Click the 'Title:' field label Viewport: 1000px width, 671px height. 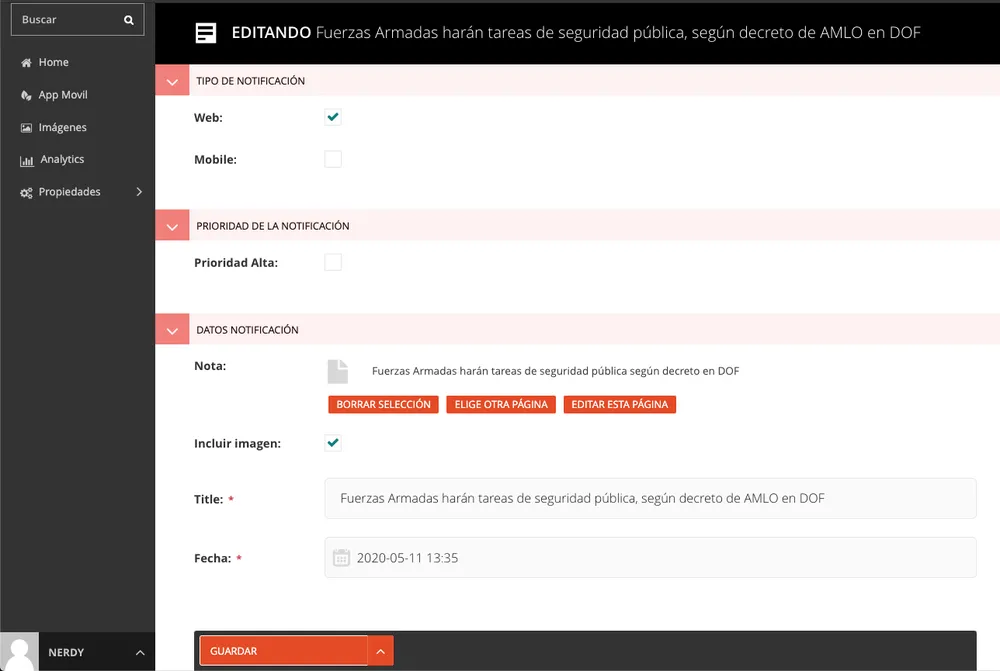[209, 499]
